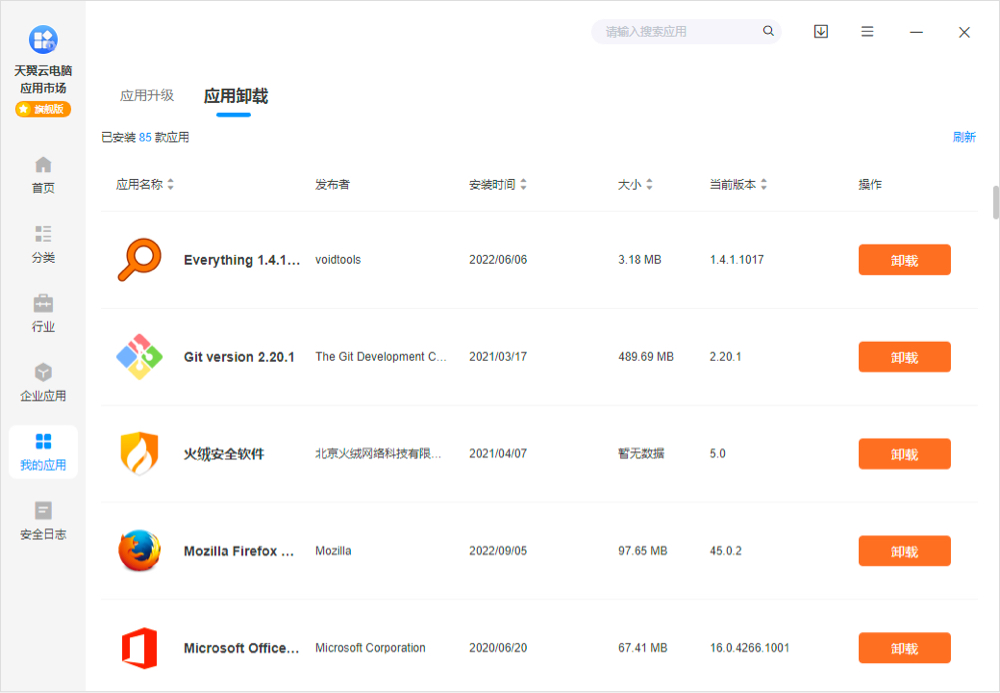Open the 企业应用 enterprise apps icon
1000x693 pixels.
coord(42,380)
